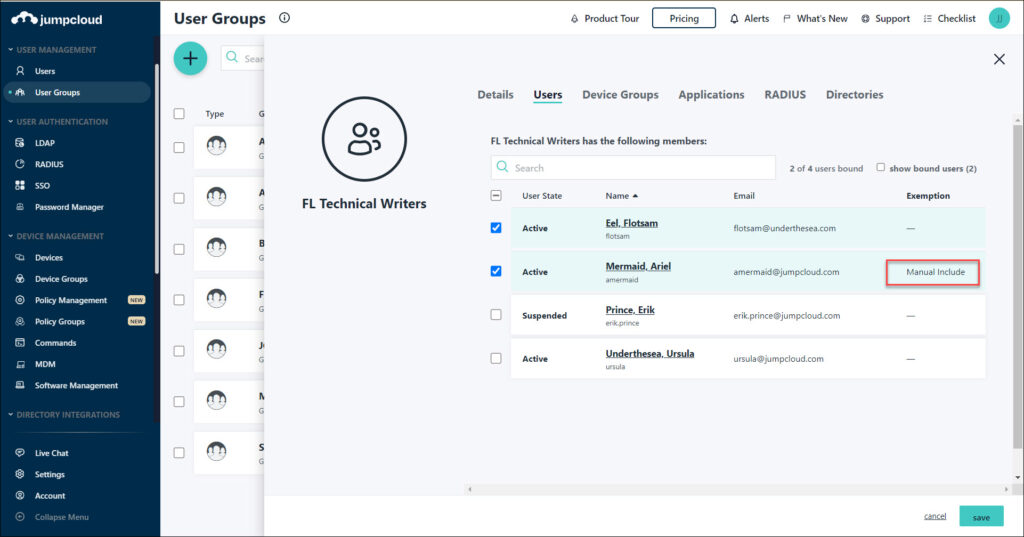1024x537 pixels.
Task: Switch to the Applications tab
Action: [x=711, y=95]
